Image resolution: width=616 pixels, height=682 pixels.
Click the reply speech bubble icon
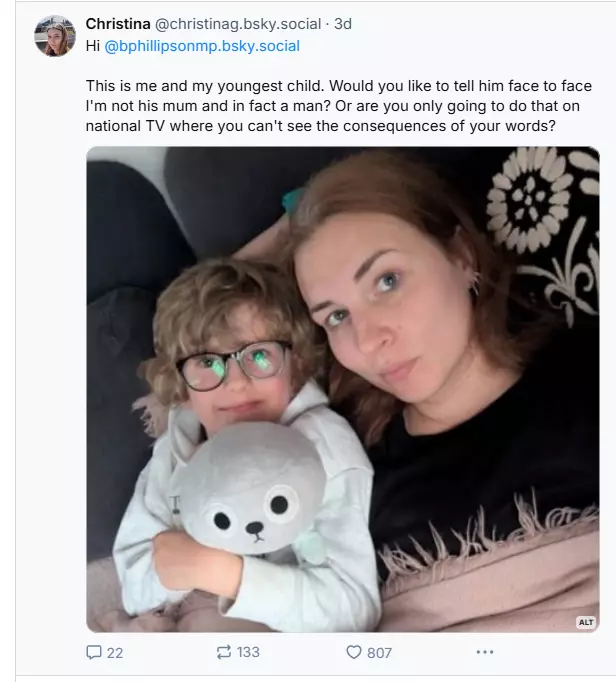tap(95, 652)
